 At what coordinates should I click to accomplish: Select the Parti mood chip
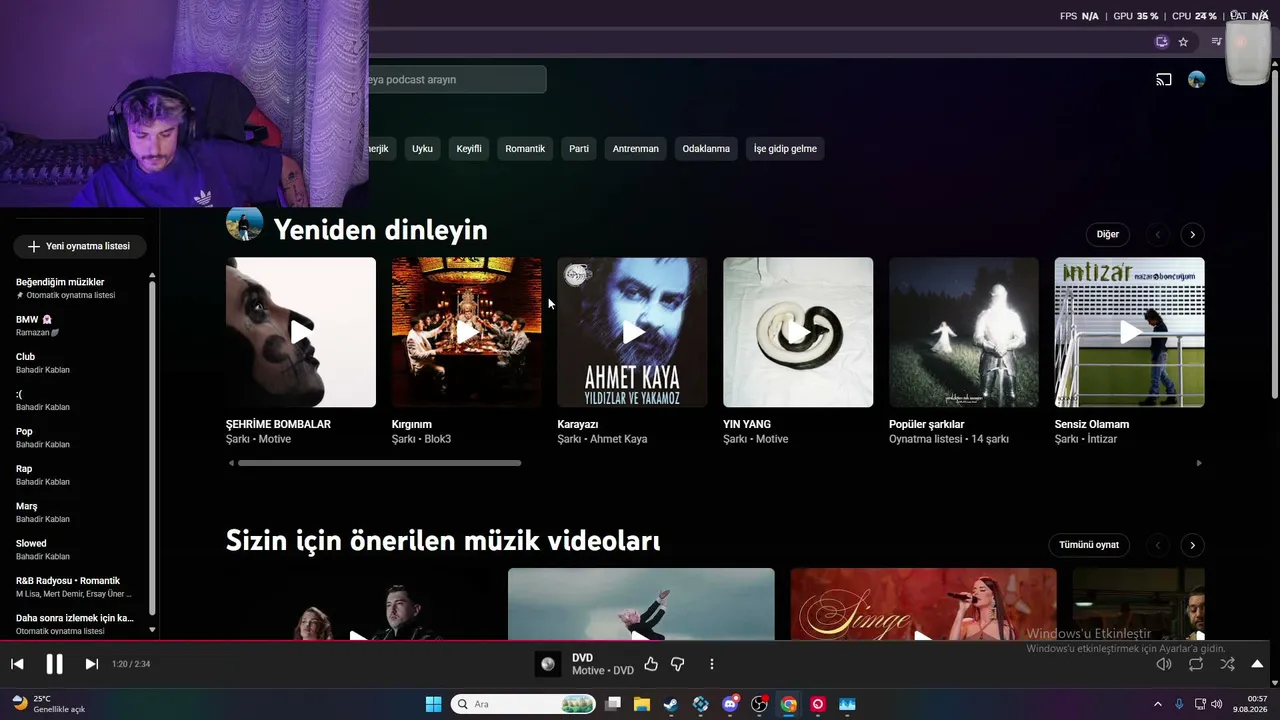[x=579, y=149]
